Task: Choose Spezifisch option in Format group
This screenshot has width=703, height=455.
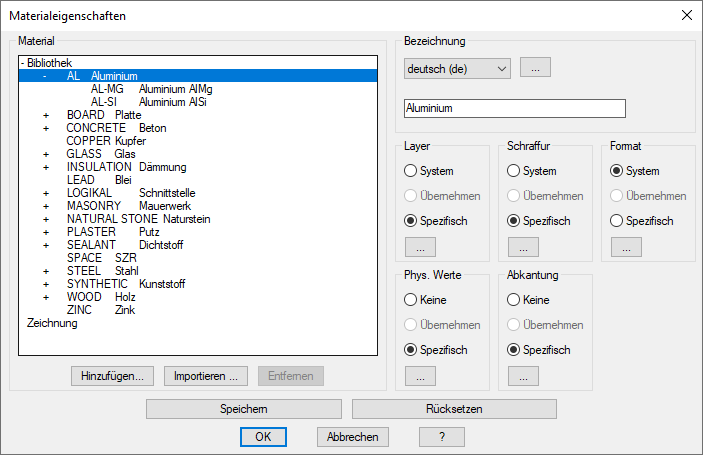Action: (617, 221)
